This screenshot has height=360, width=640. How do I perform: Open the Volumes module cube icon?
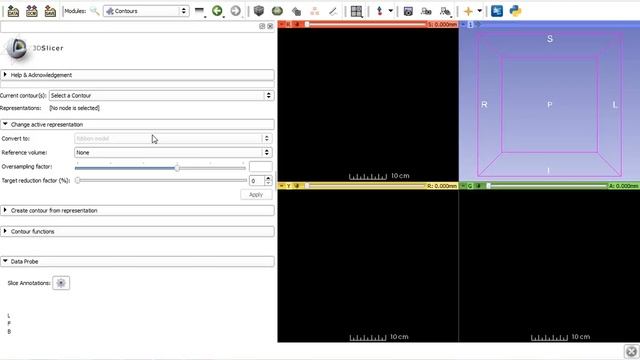point(258,11)
